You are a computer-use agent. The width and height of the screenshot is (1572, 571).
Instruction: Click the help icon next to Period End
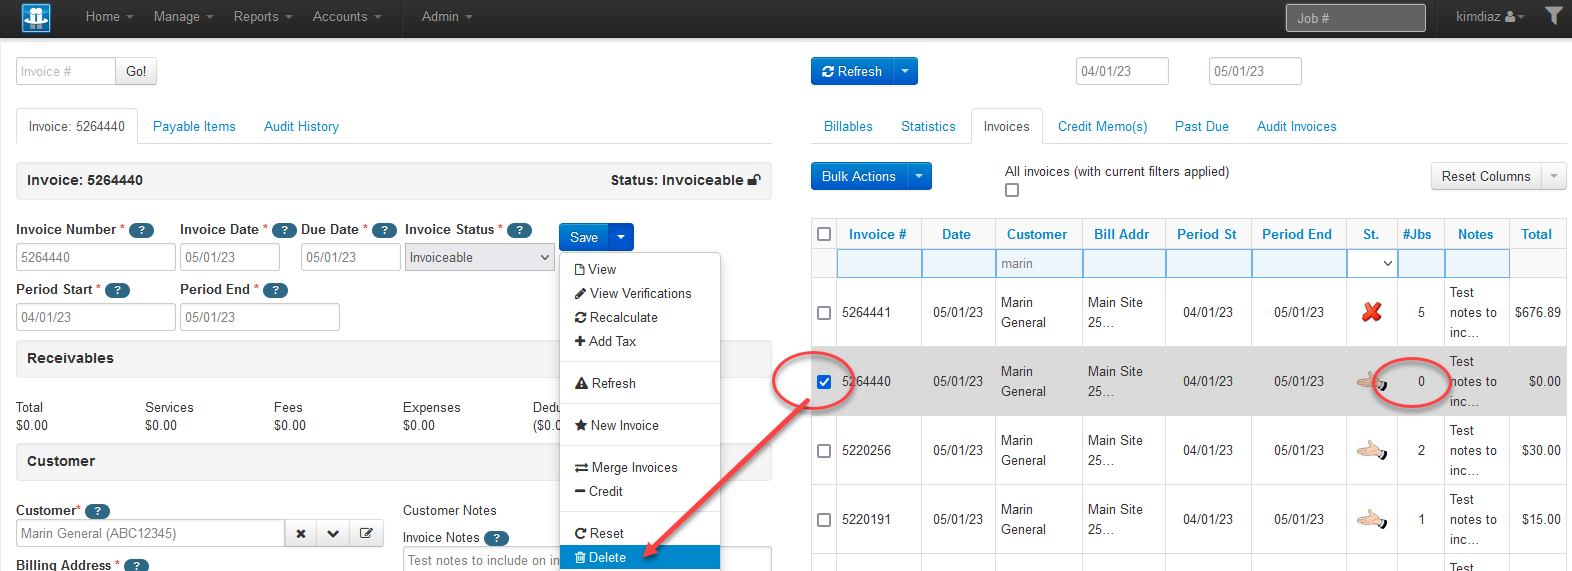coord(275,290)
